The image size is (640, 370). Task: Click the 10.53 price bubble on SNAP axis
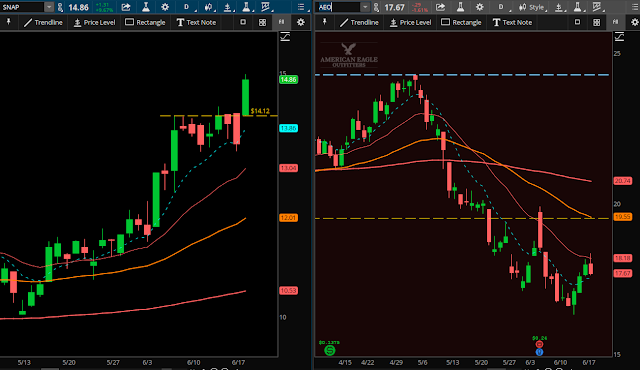click(288, 290)
